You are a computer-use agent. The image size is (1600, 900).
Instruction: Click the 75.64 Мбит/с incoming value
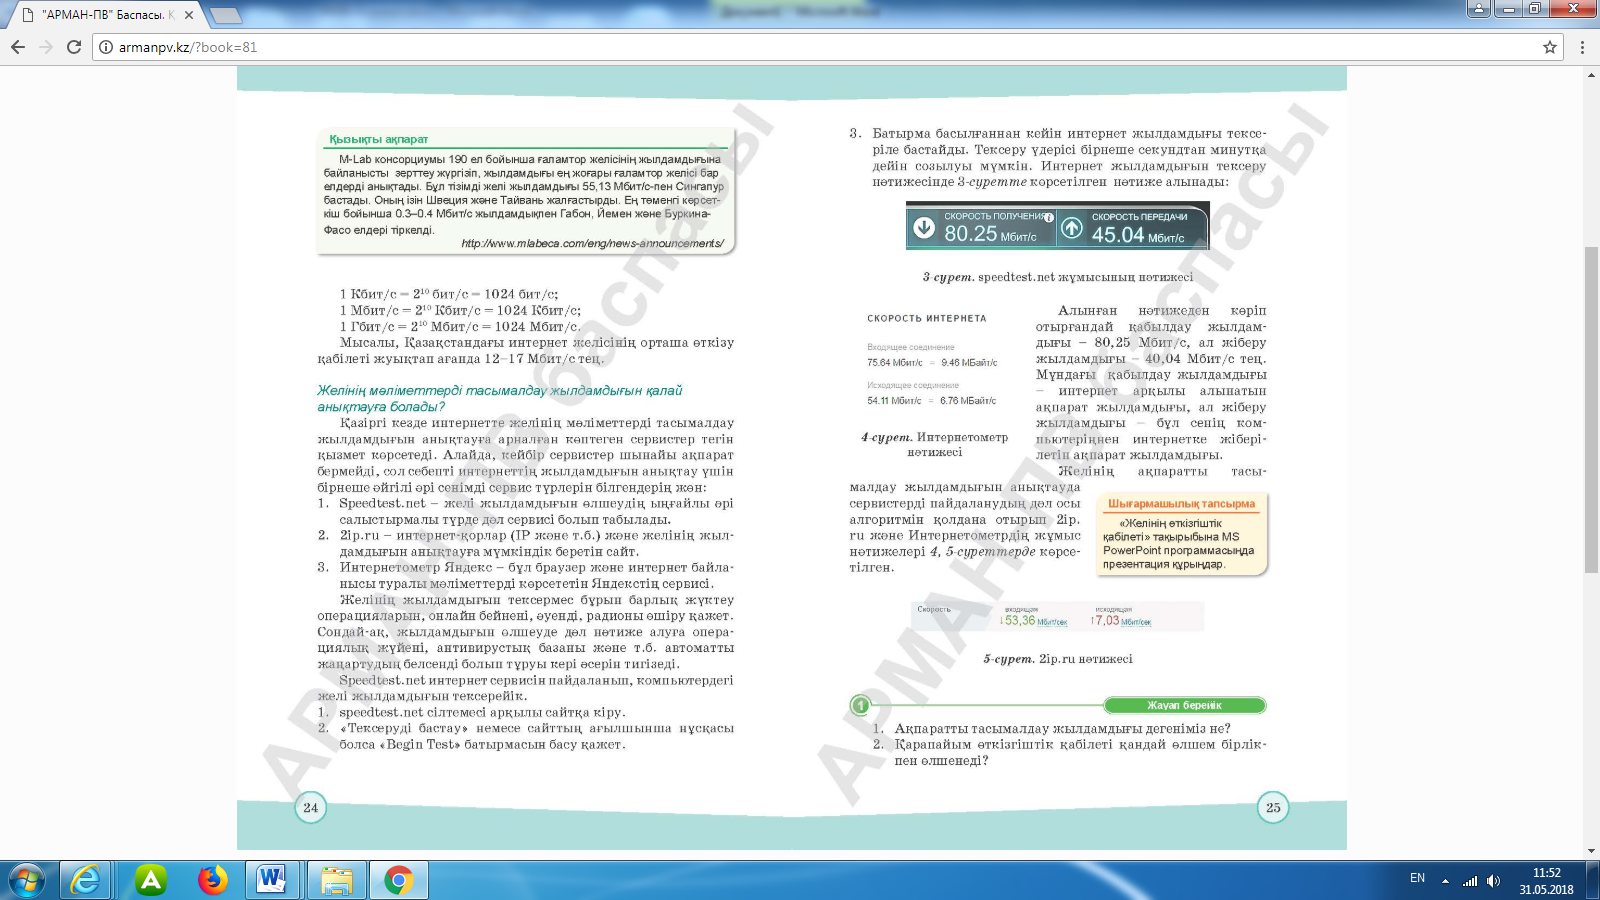coord(895,363)
